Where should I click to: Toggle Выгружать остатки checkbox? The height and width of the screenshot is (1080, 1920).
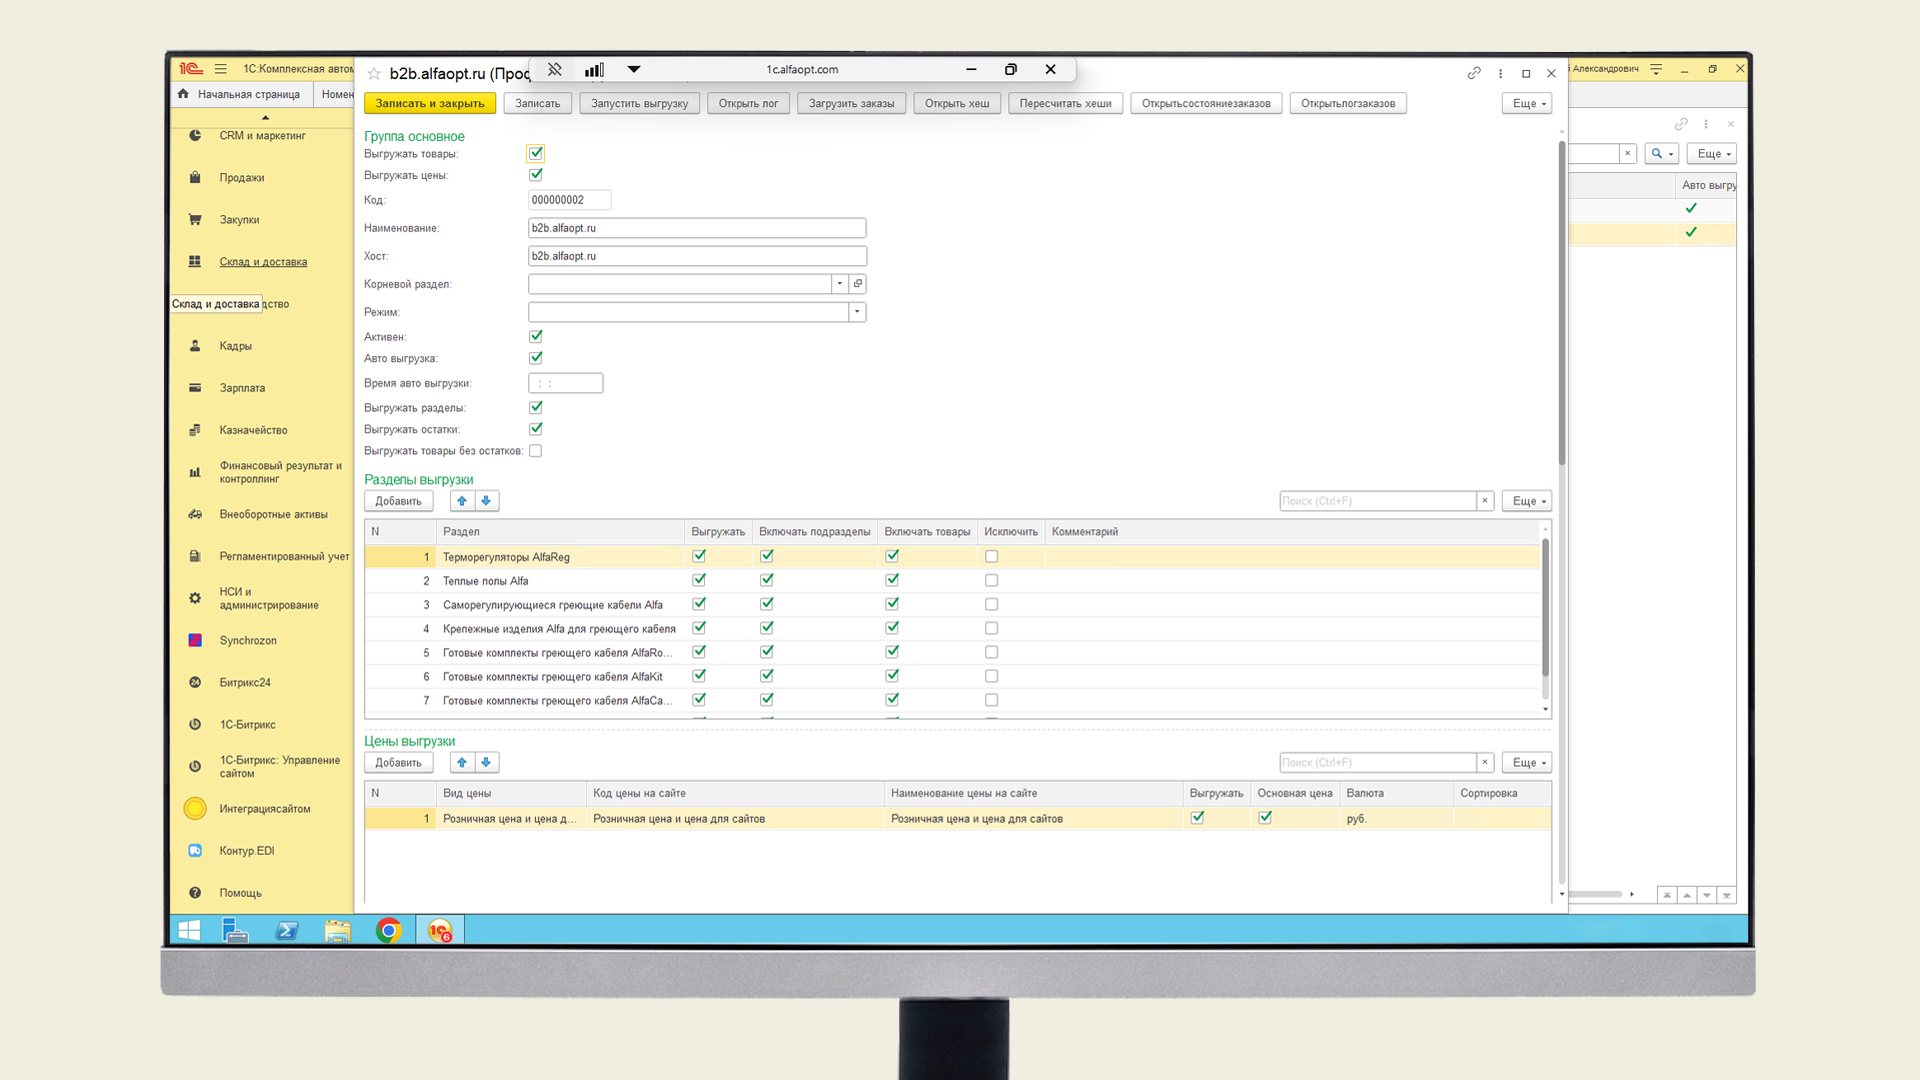tap(536, 429)
